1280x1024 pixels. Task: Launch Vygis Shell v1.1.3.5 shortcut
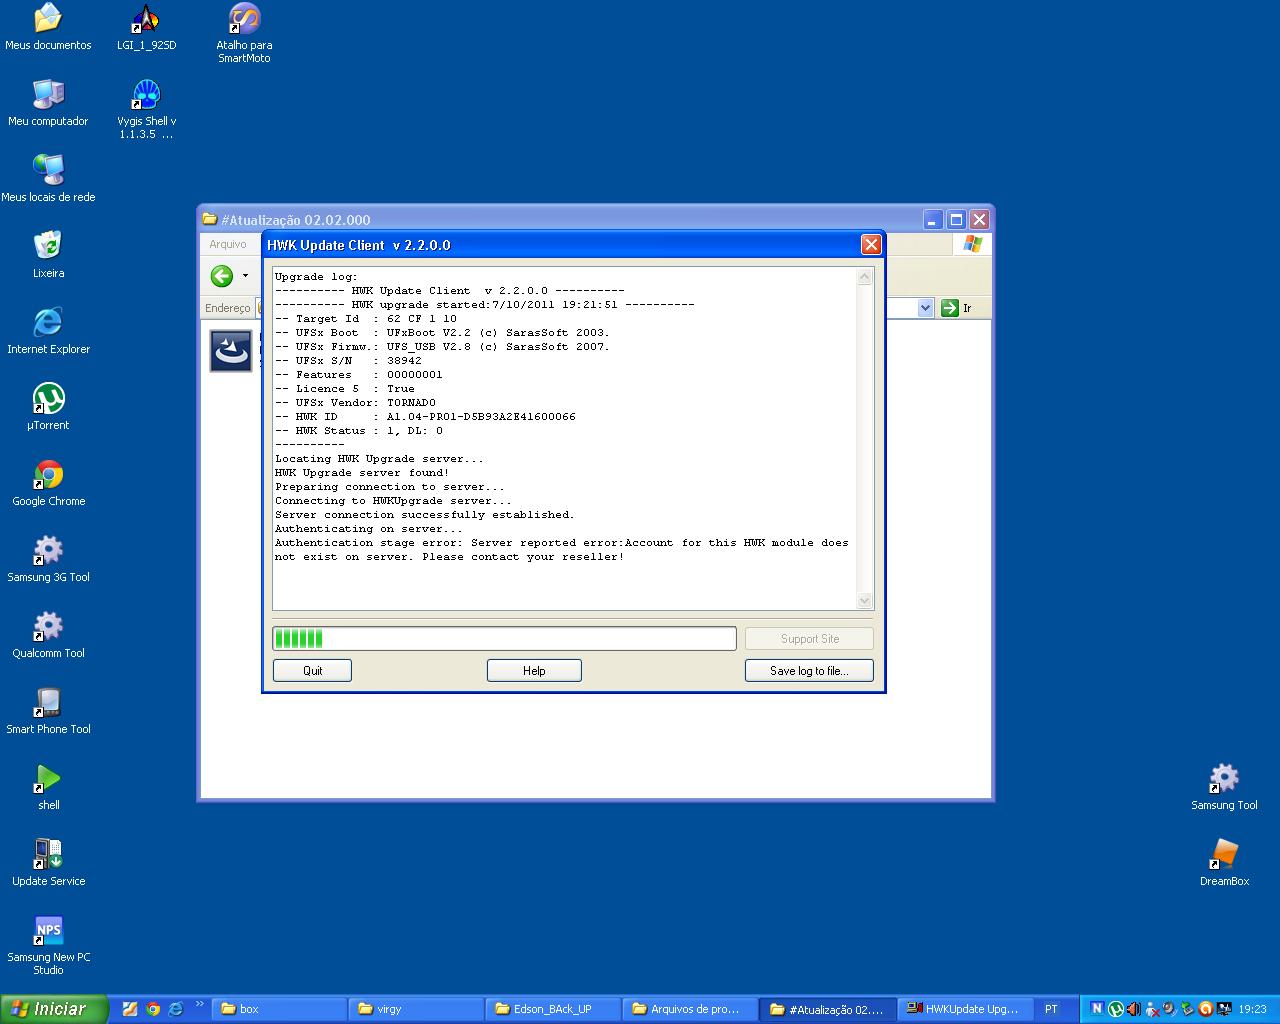point(146,109)
